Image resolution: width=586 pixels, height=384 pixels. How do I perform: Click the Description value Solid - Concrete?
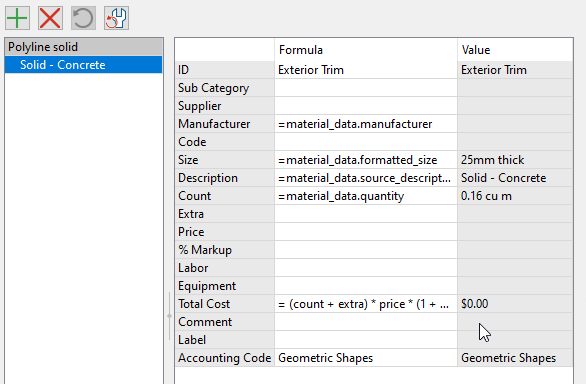[515, 178]
